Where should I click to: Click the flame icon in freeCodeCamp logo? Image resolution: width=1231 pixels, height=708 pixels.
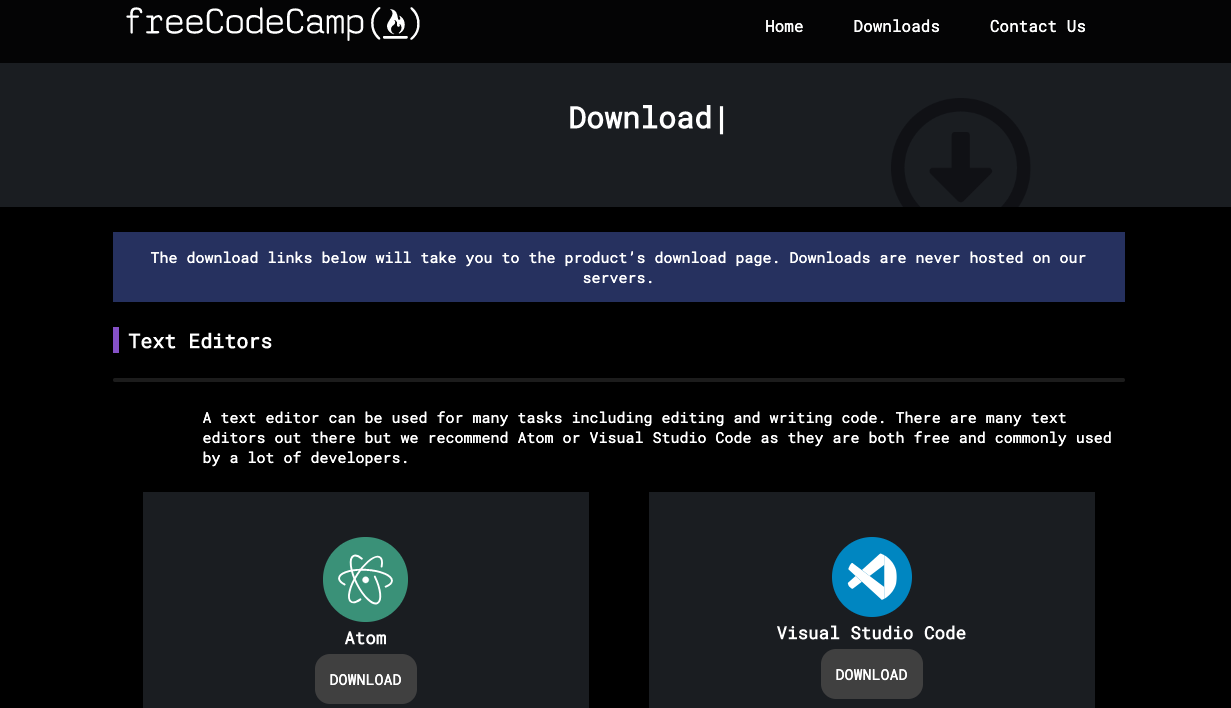pyautogui.click(x=396, y=22)
